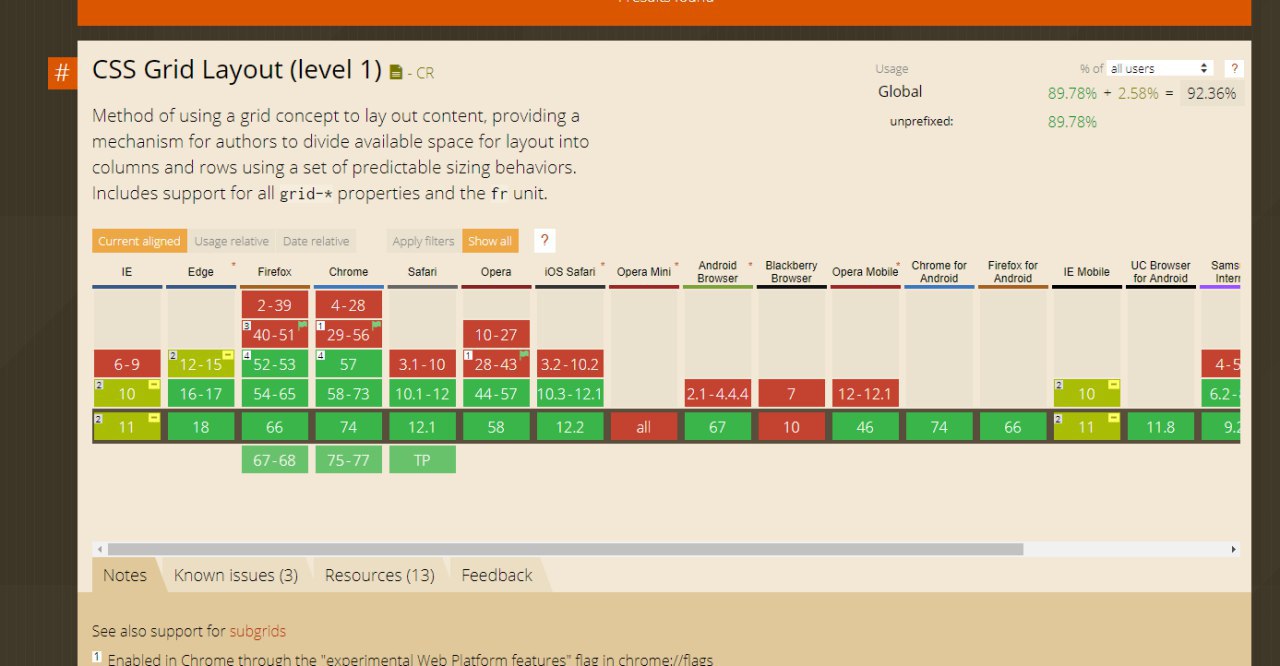The width and height of the screenshot is (1280, 666).
Task: Click the horizontal scrollbar thumb
Action: click(565, 549)
